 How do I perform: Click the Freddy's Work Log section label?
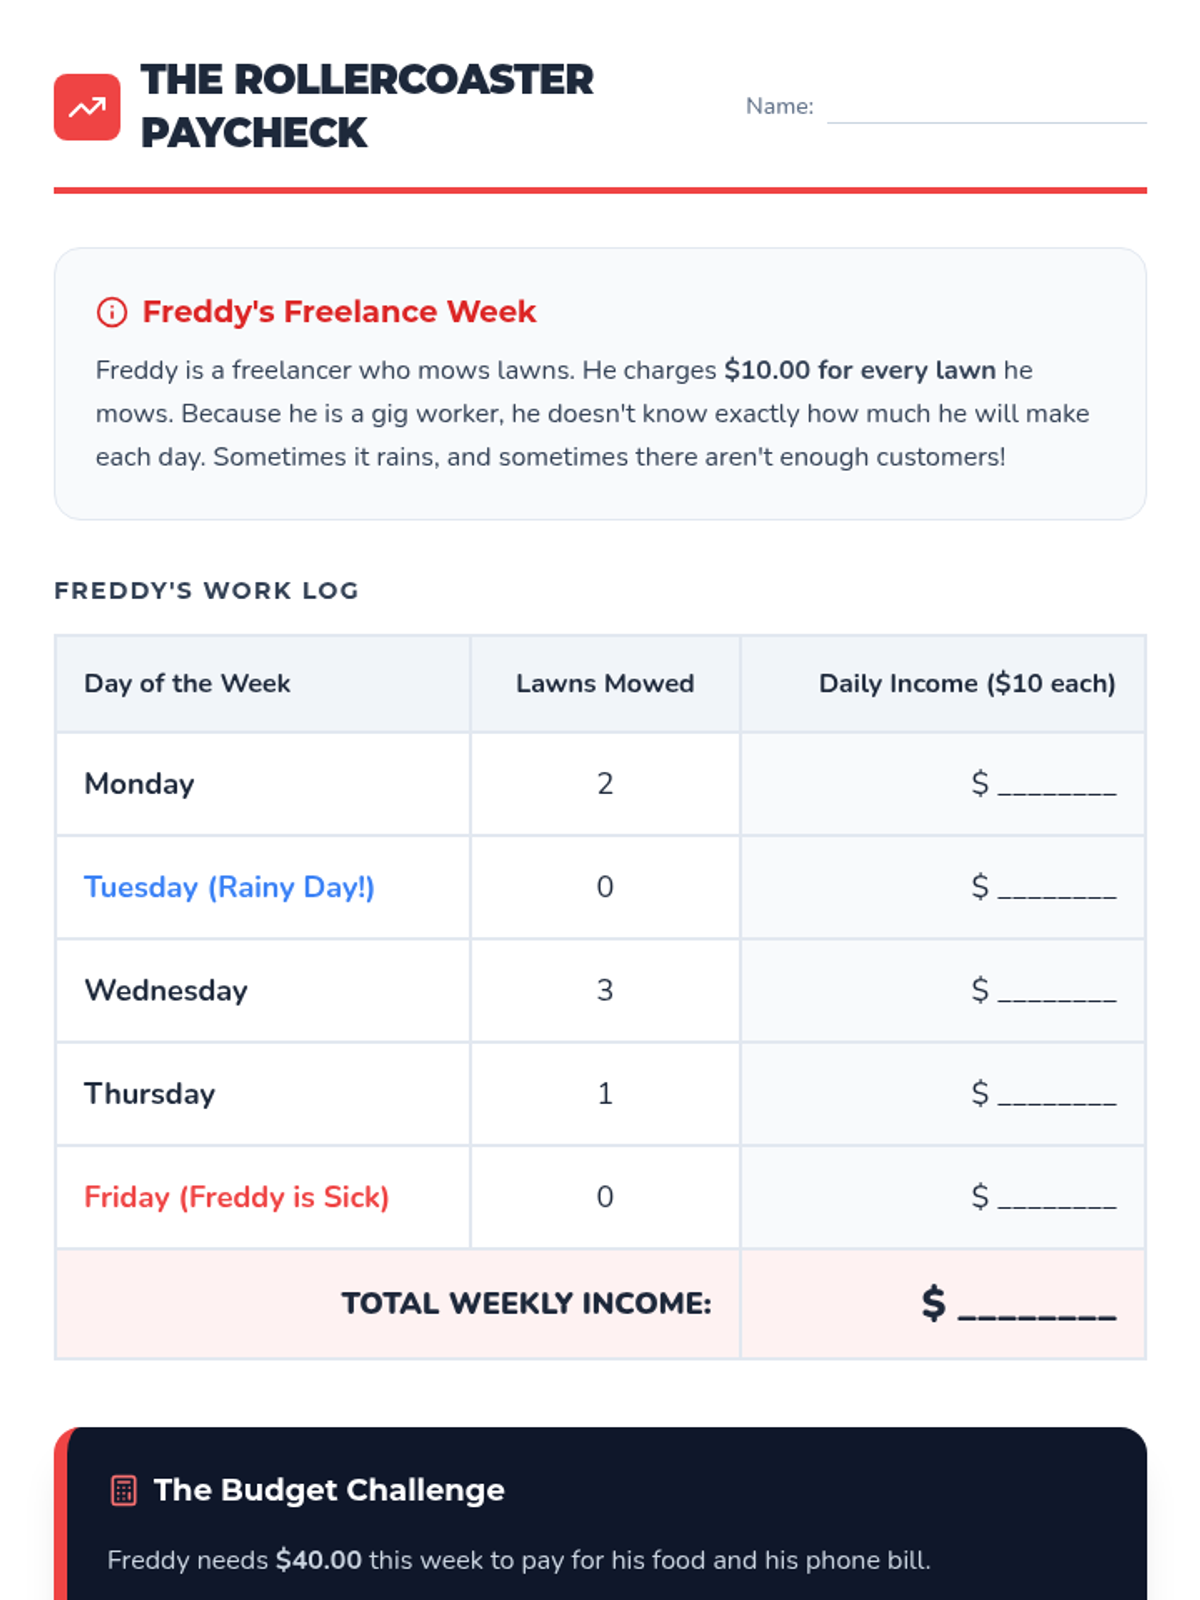(x=206, y=591)
